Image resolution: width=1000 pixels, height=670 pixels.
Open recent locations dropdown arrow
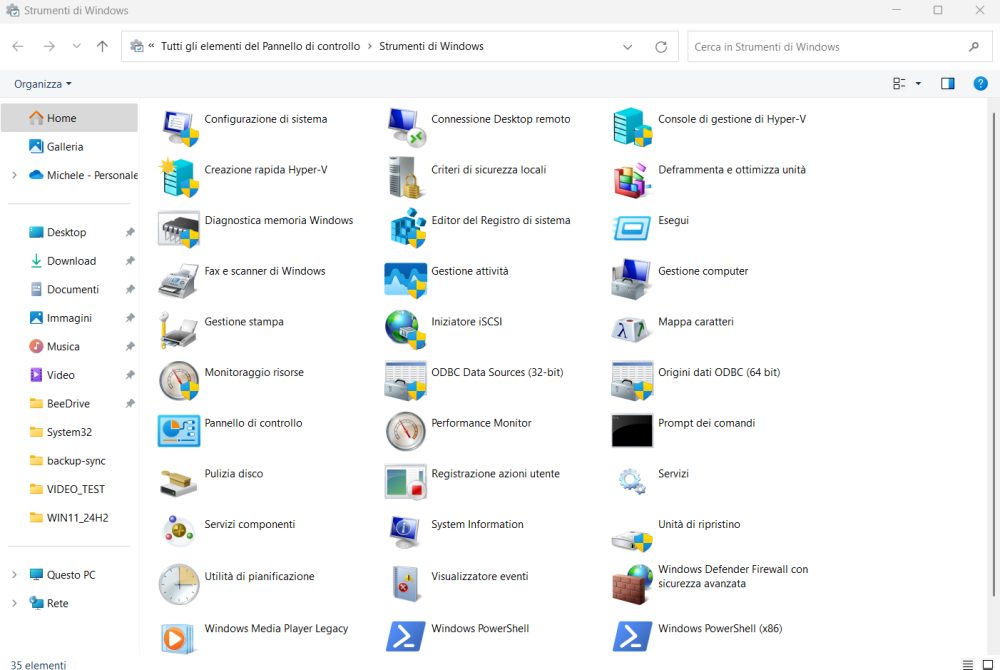77,46
